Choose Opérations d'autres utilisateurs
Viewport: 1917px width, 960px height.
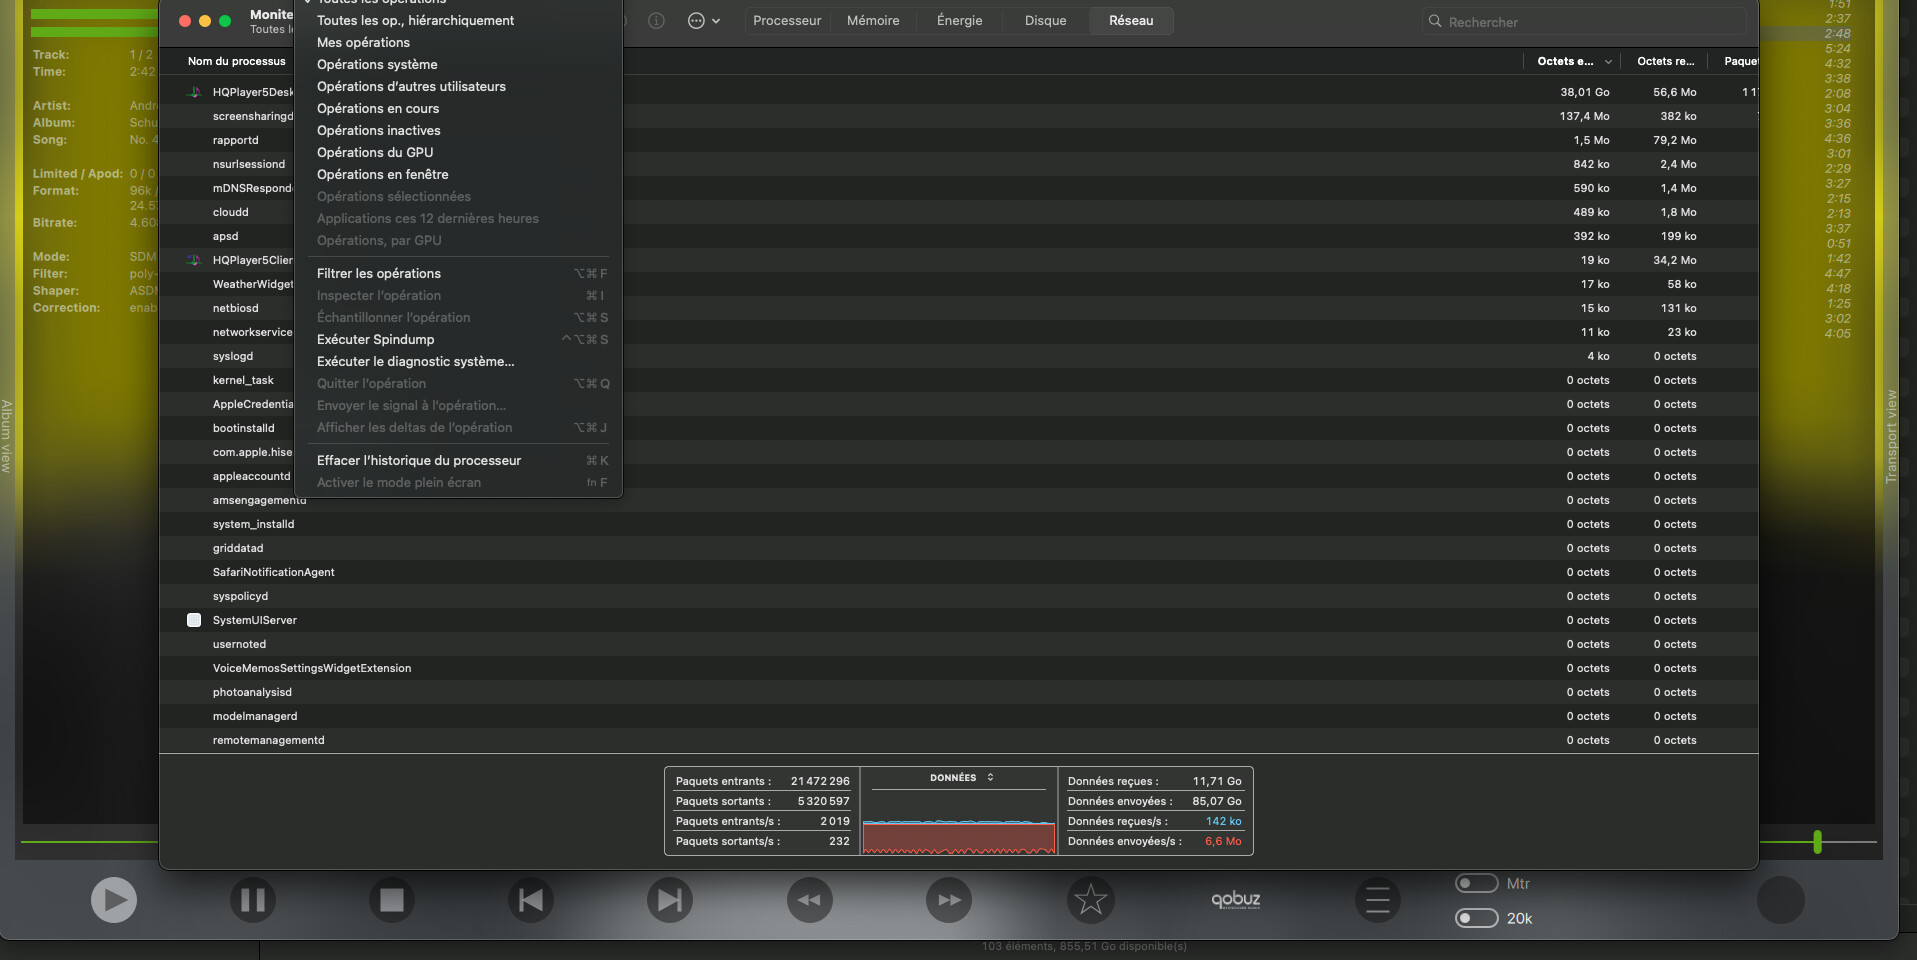click(458, 86)
